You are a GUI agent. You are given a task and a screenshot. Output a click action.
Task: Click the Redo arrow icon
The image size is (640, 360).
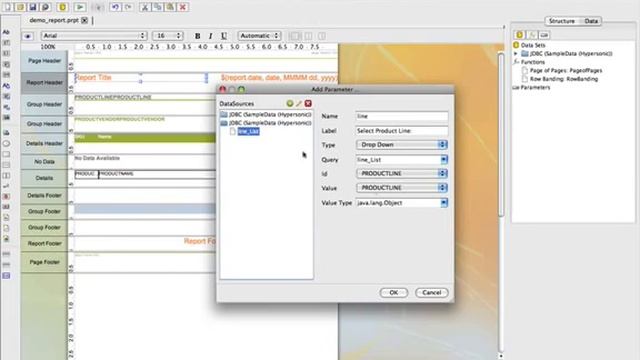(x=128, y=7)
